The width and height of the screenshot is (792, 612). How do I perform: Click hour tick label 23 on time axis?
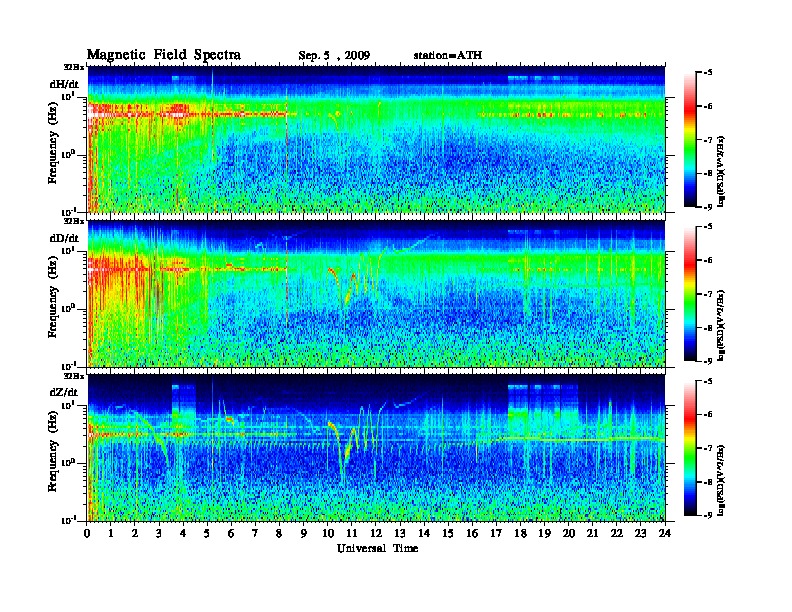point(640,533)
